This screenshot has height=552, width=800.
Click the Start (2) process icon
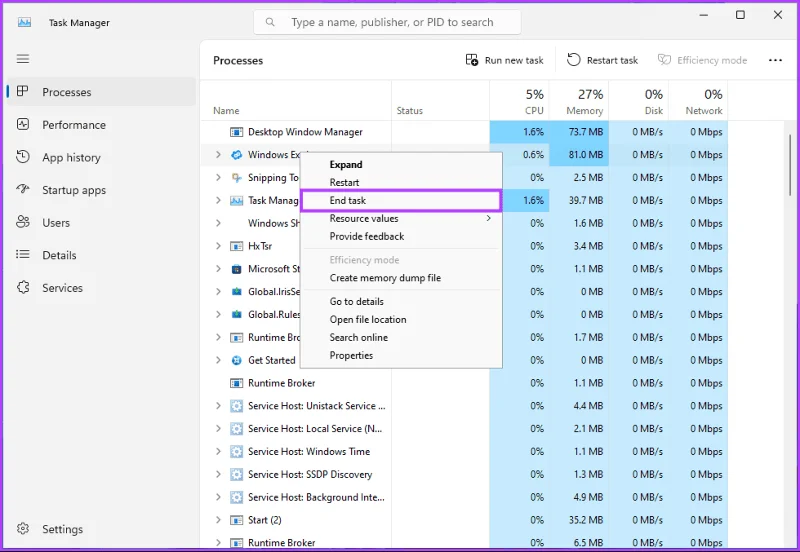tap(236, 520)
